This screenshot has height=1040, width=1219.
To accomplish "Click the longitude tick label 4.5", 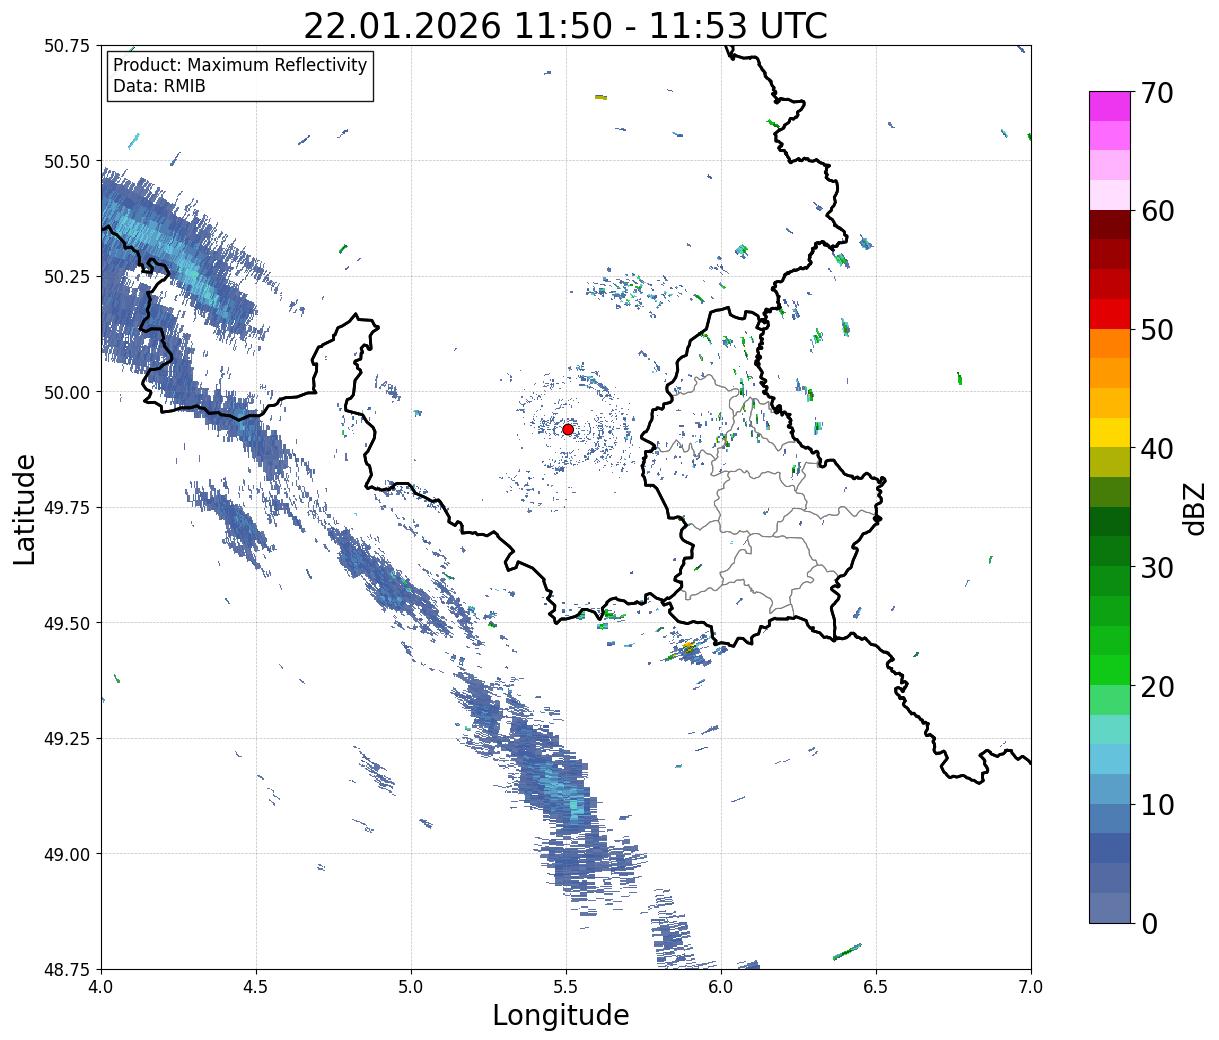I will pos(256,987).
